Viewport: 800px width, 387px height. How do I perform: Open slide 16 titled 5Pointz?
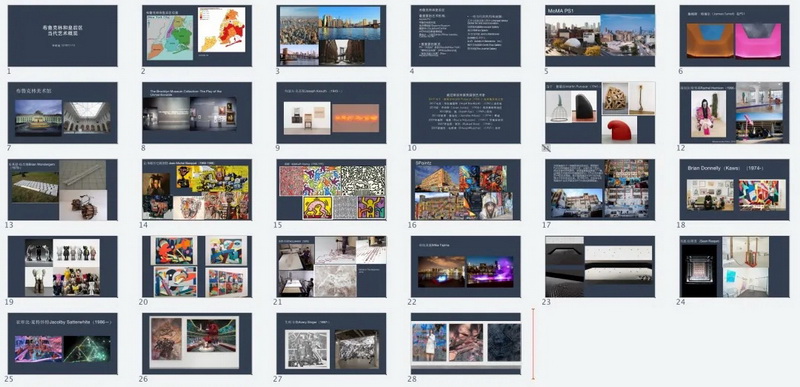(466, 190)
